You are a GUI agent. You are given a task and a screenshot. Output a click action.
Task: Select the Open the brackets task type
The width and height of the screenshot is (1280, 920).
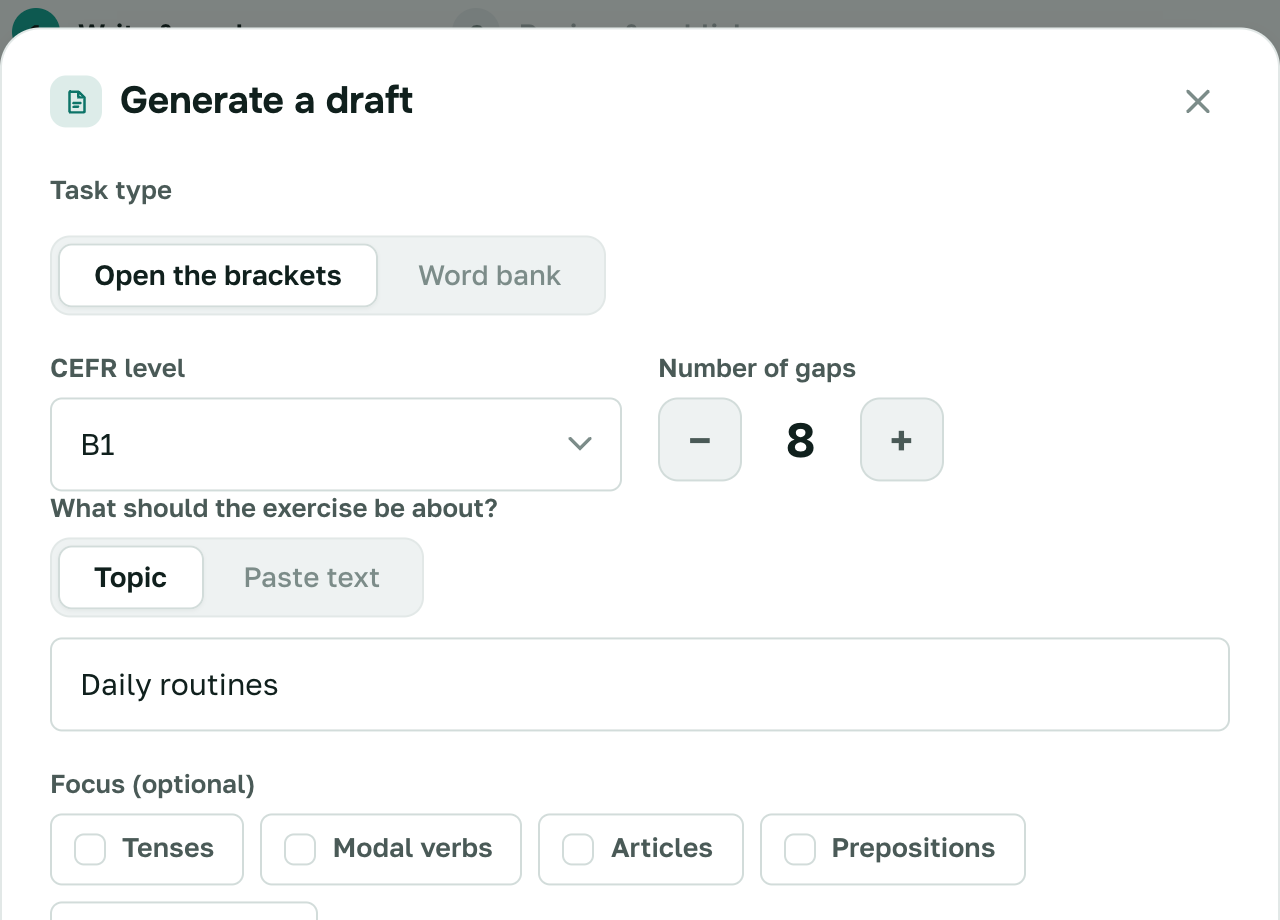tap(218, 276)
